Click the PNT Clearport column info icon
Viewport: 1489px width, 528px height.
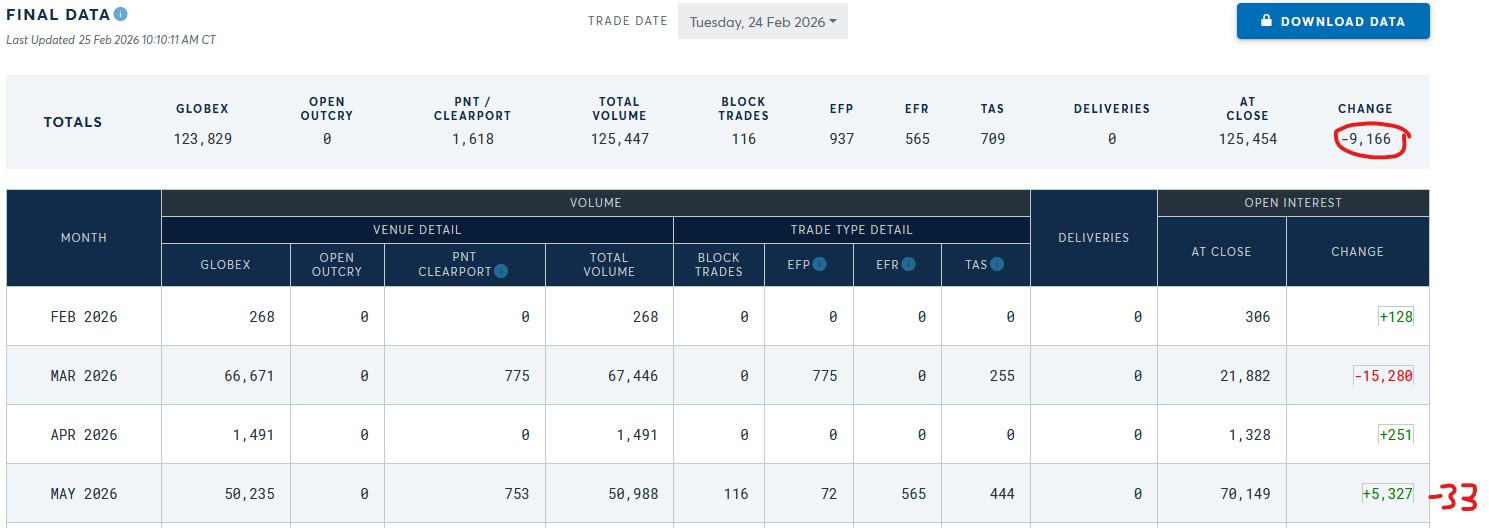[501, 271]
